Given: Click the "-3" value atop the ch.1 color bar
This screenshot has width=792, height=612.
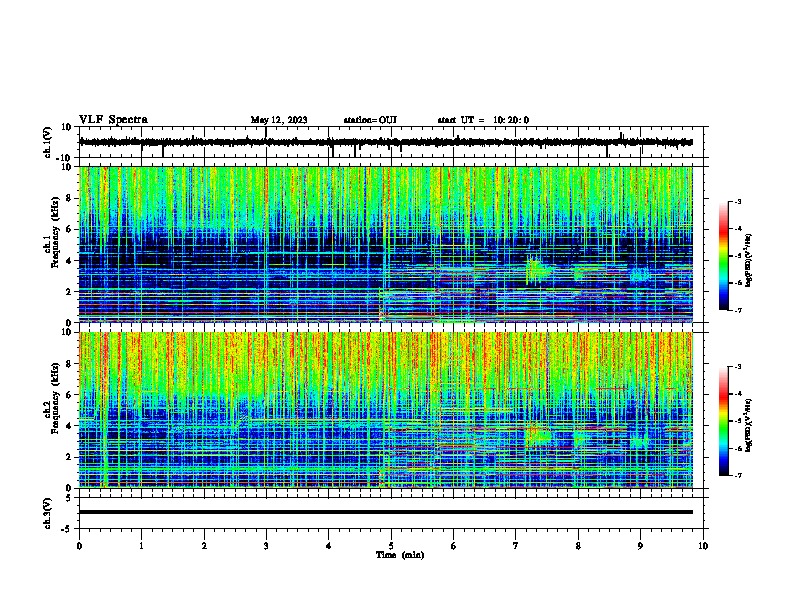Looking at the screenshot, I should click(737, 201).
